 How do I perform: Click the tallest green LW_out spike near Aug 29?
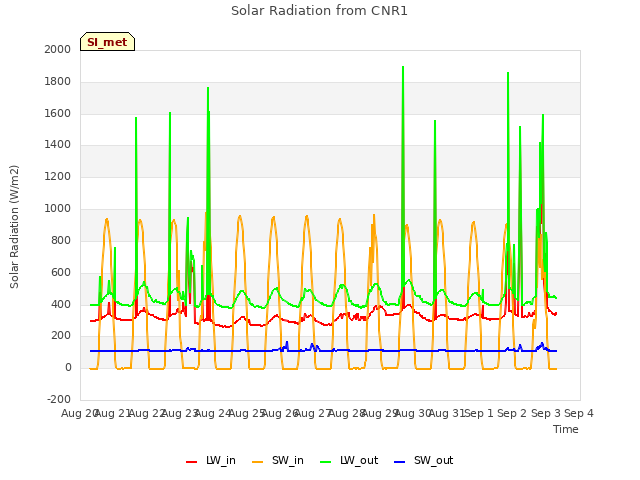tap(403, 67)
